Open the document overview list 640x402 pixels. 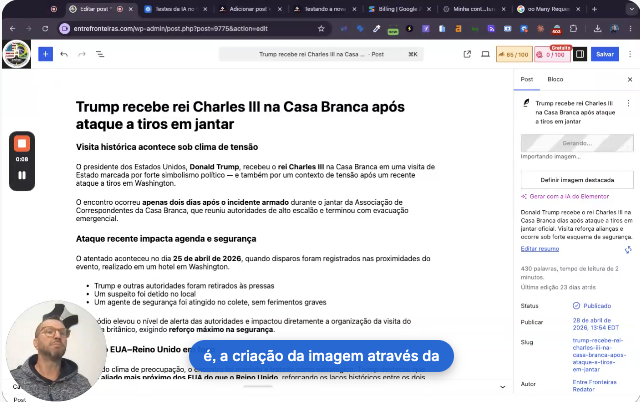point(100,54)
